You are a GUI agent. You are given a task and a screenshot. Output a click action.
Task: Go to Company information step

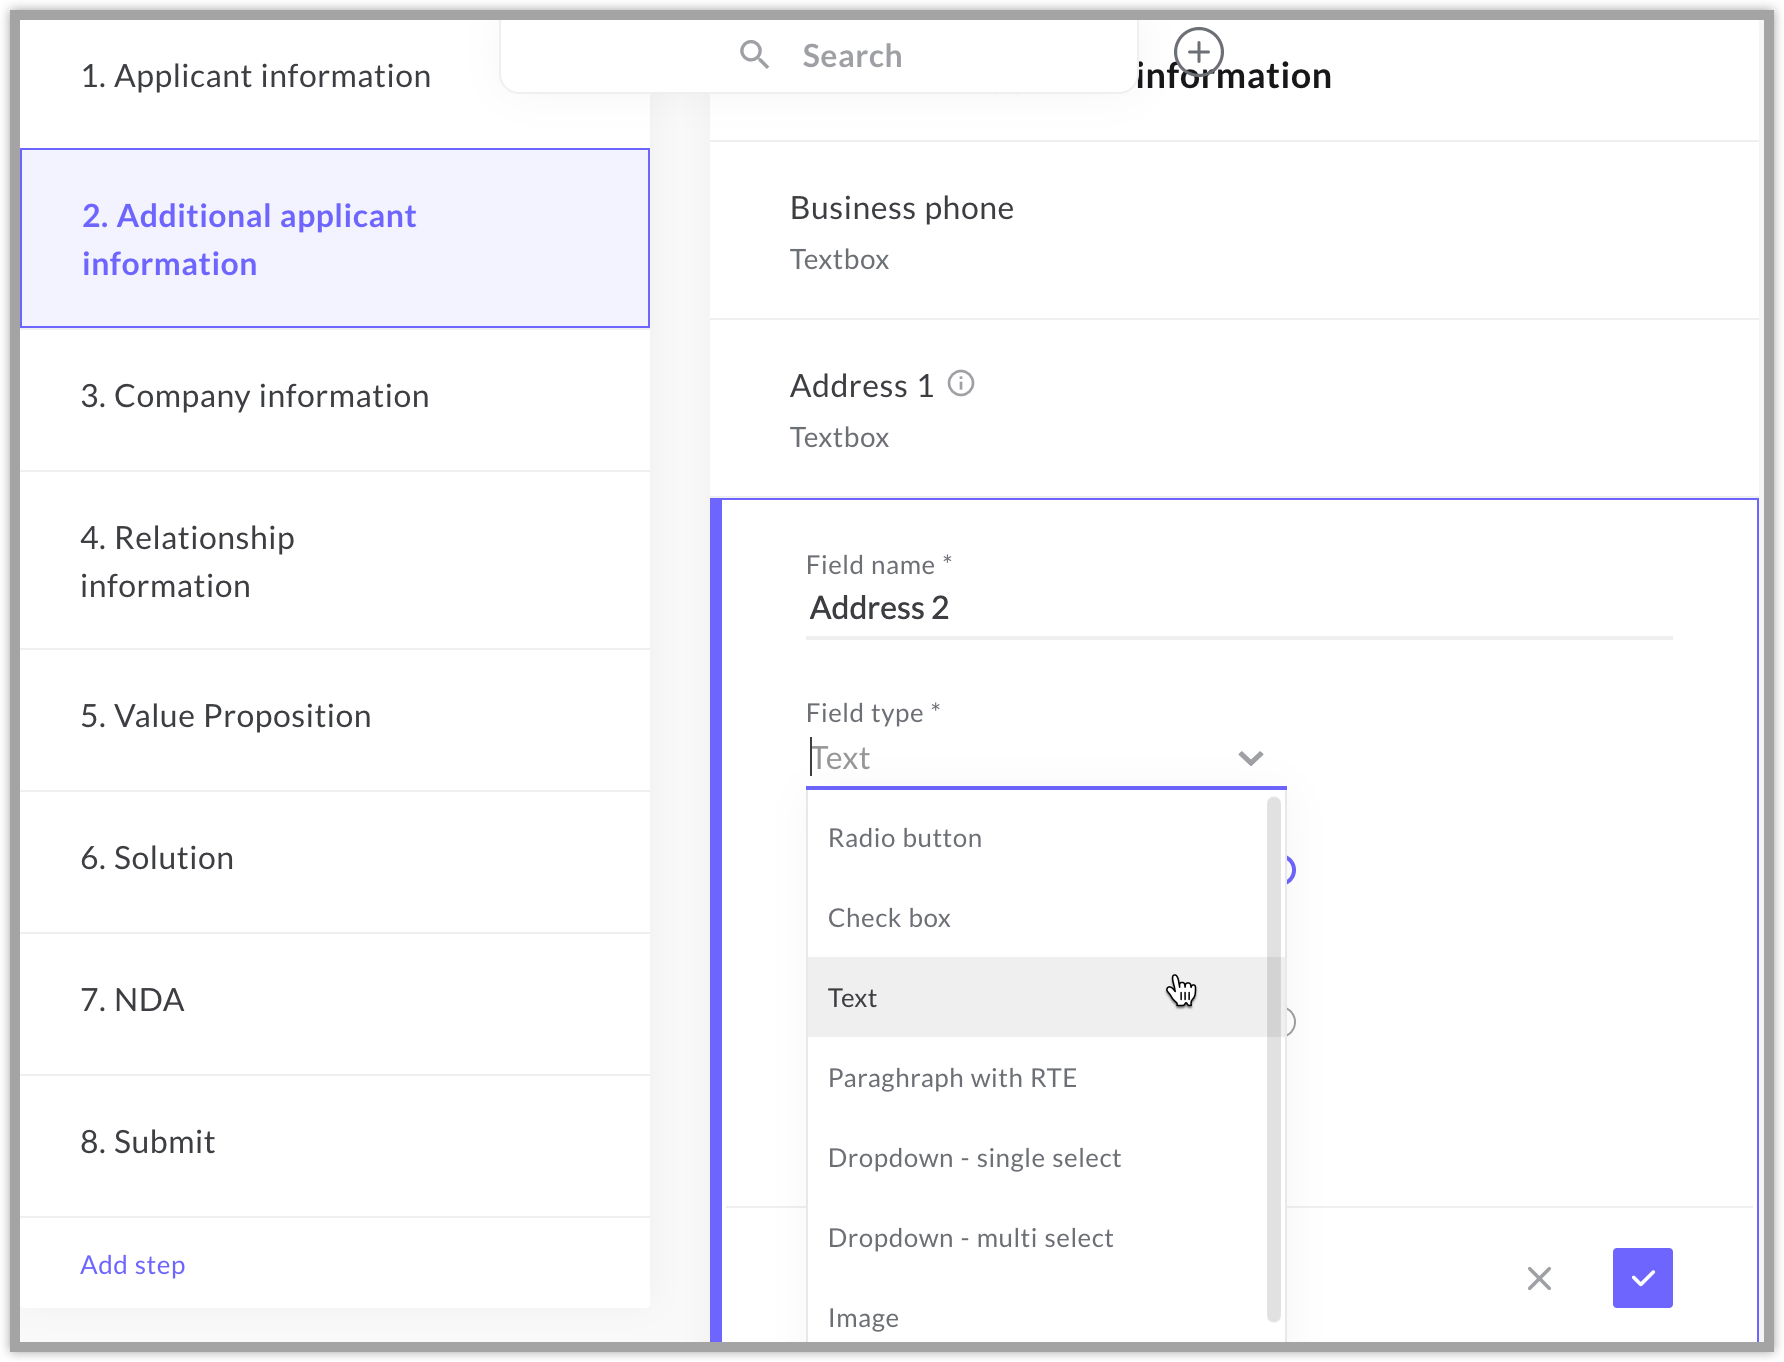pyautogui.click(x=255, y=396)
